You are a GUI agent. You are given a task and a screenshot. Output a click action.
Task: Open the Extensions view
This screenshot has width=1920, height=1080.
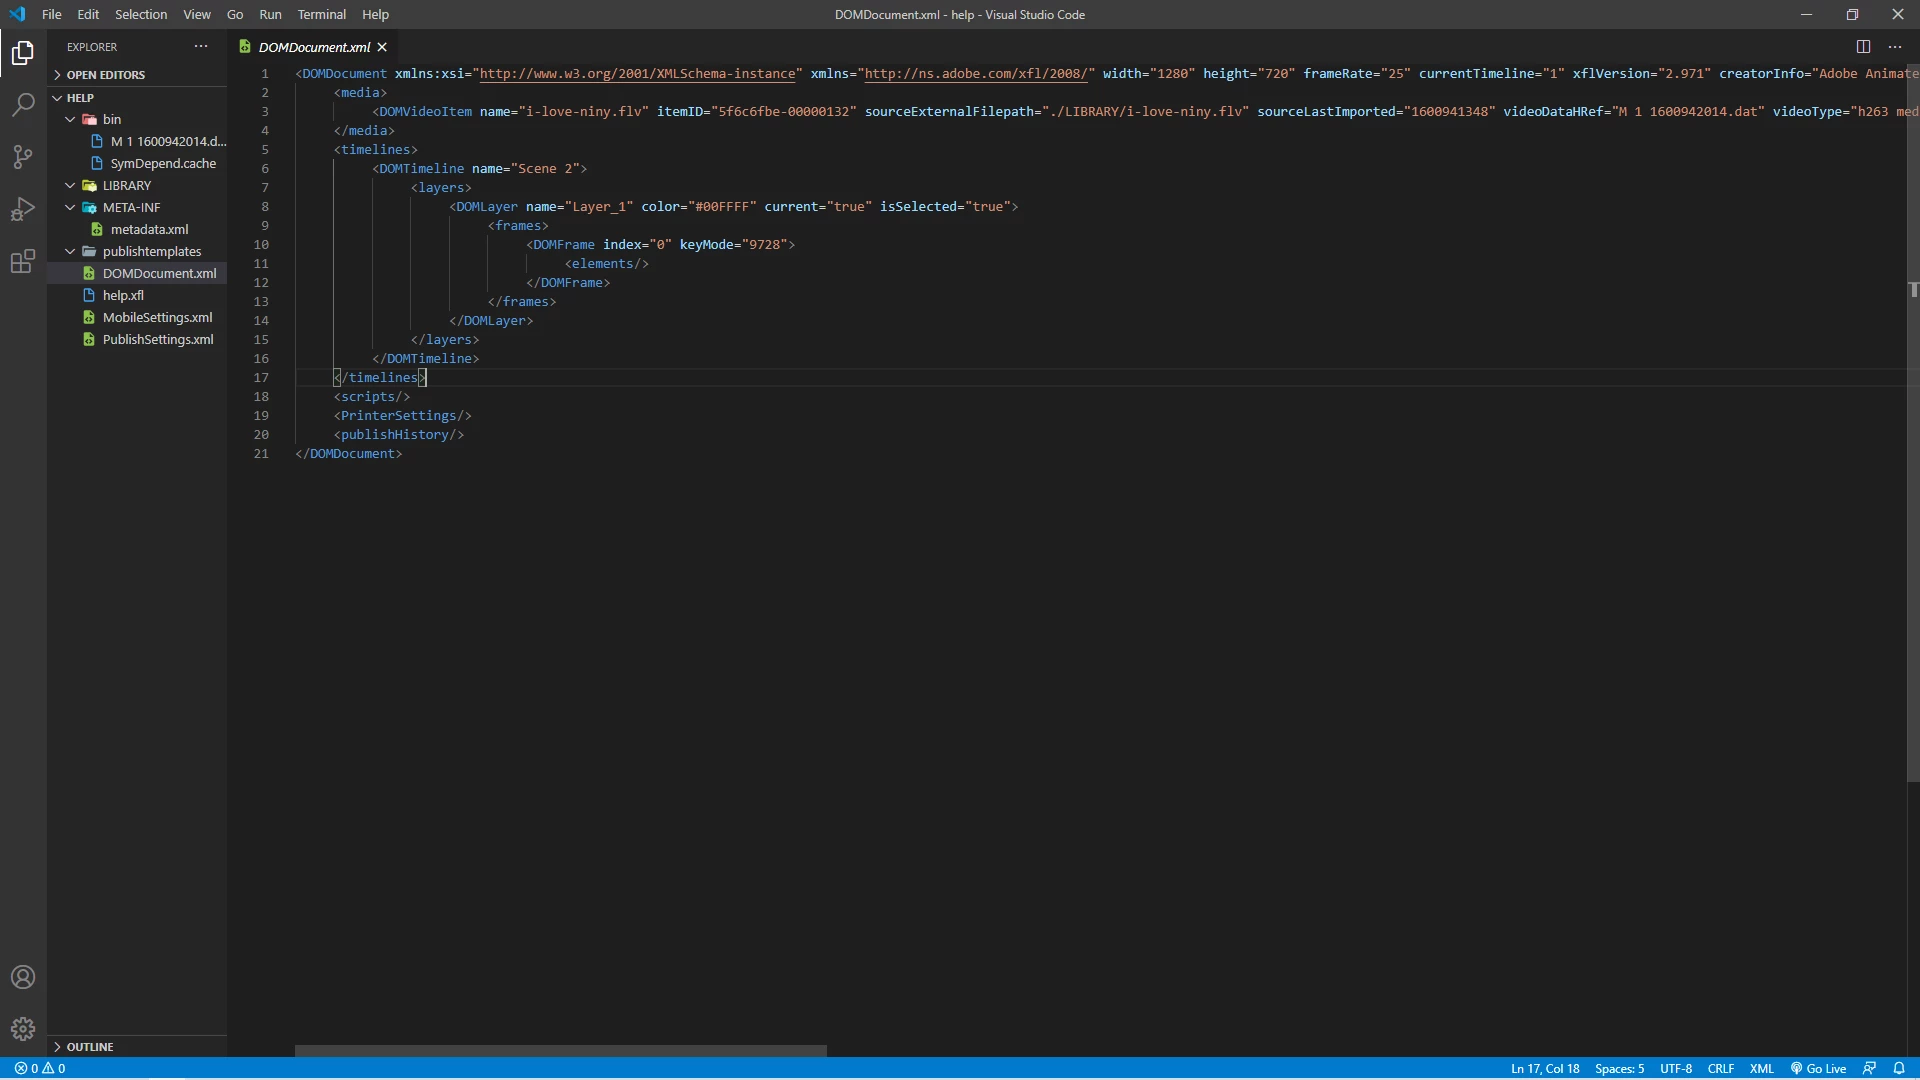coord(23,262)
